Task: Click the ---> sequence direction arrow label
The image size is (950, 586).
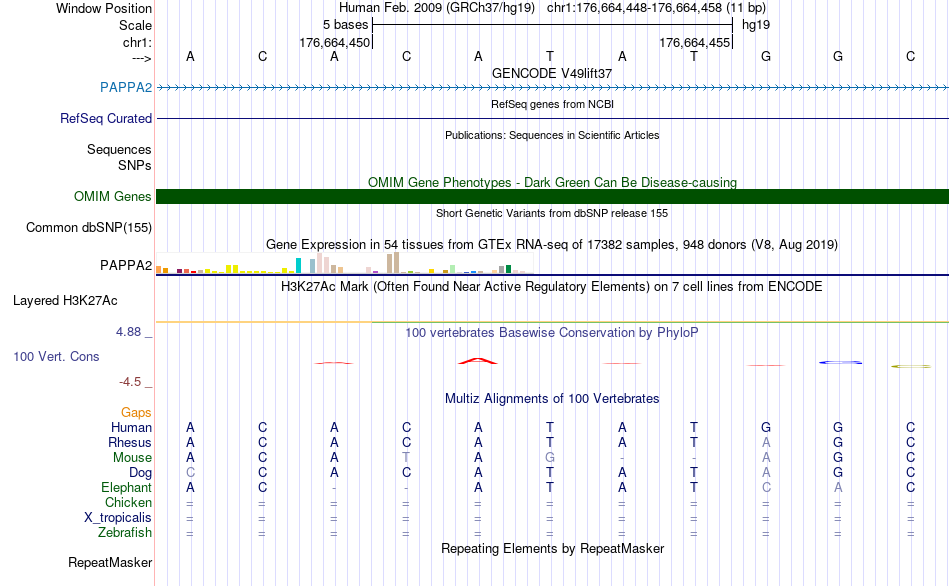Action: (x=141, y=58)
